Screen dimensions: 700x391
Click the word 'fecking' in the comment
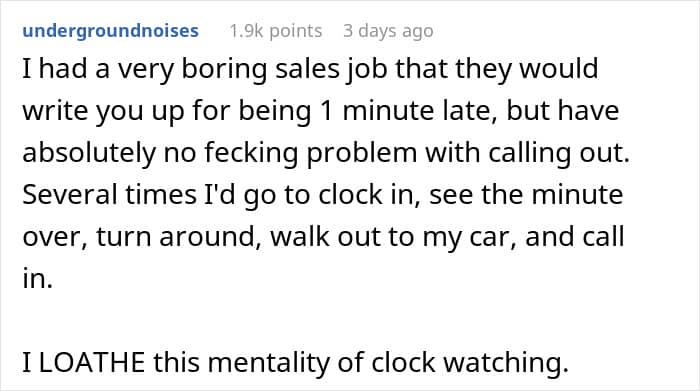251,153
